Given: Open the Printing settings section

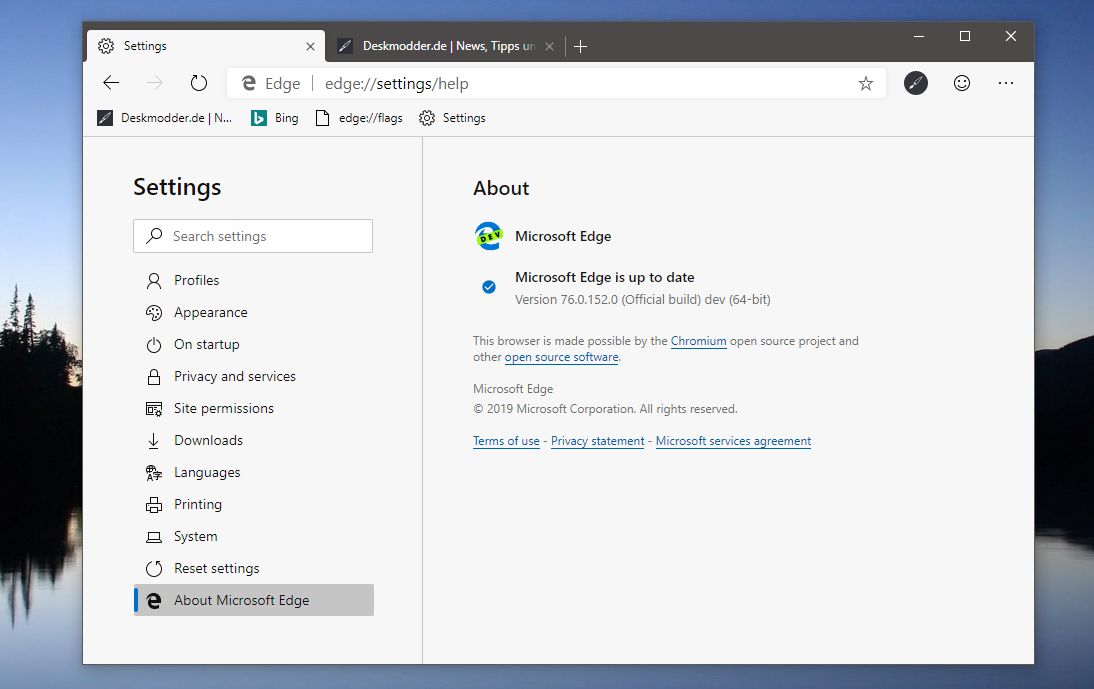Looking at the screenshot, I should (x=253, y=504).
